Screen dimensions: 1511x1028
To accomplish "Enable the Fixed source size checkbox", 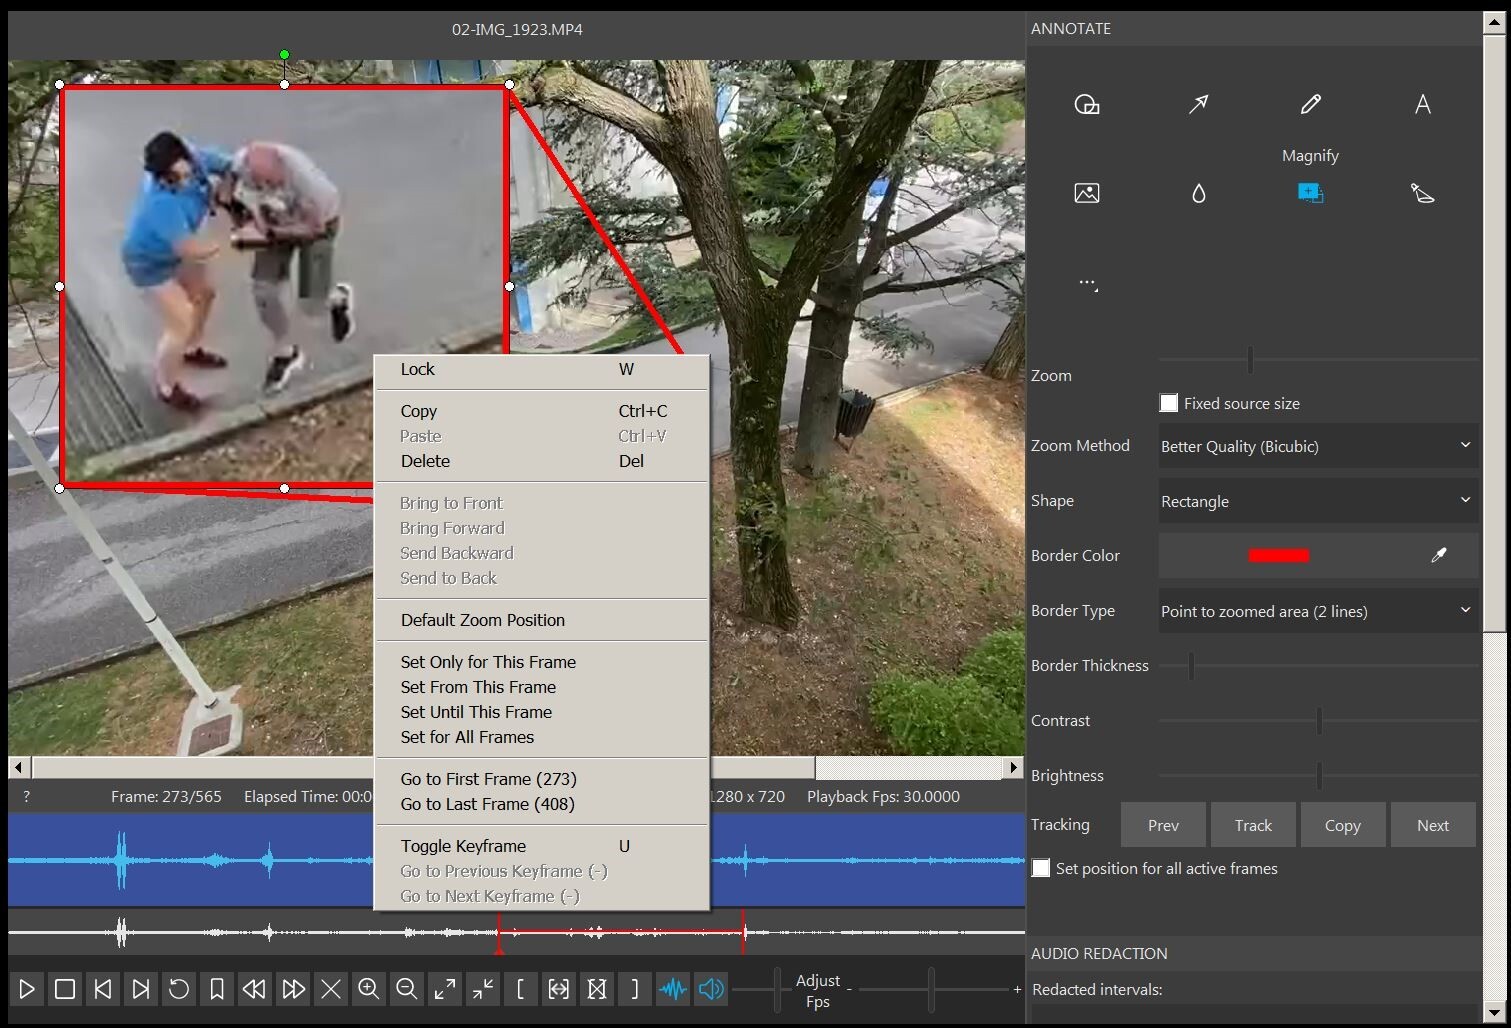I will tap(1168, 402).
